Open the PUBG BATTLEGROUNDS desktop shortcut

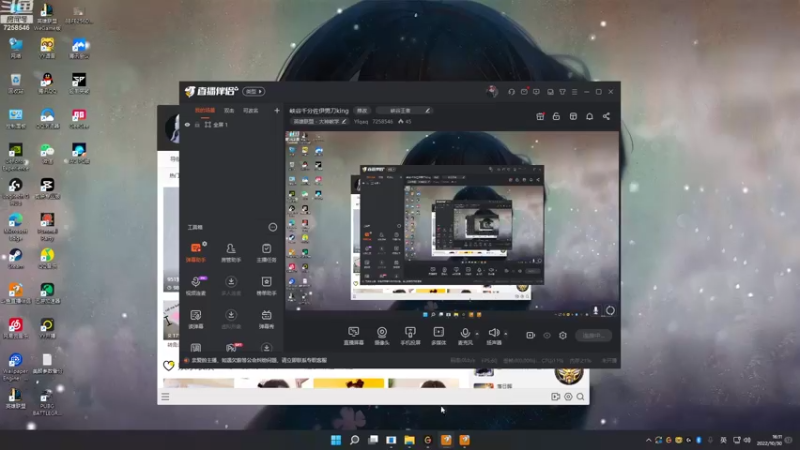(47, 402)
